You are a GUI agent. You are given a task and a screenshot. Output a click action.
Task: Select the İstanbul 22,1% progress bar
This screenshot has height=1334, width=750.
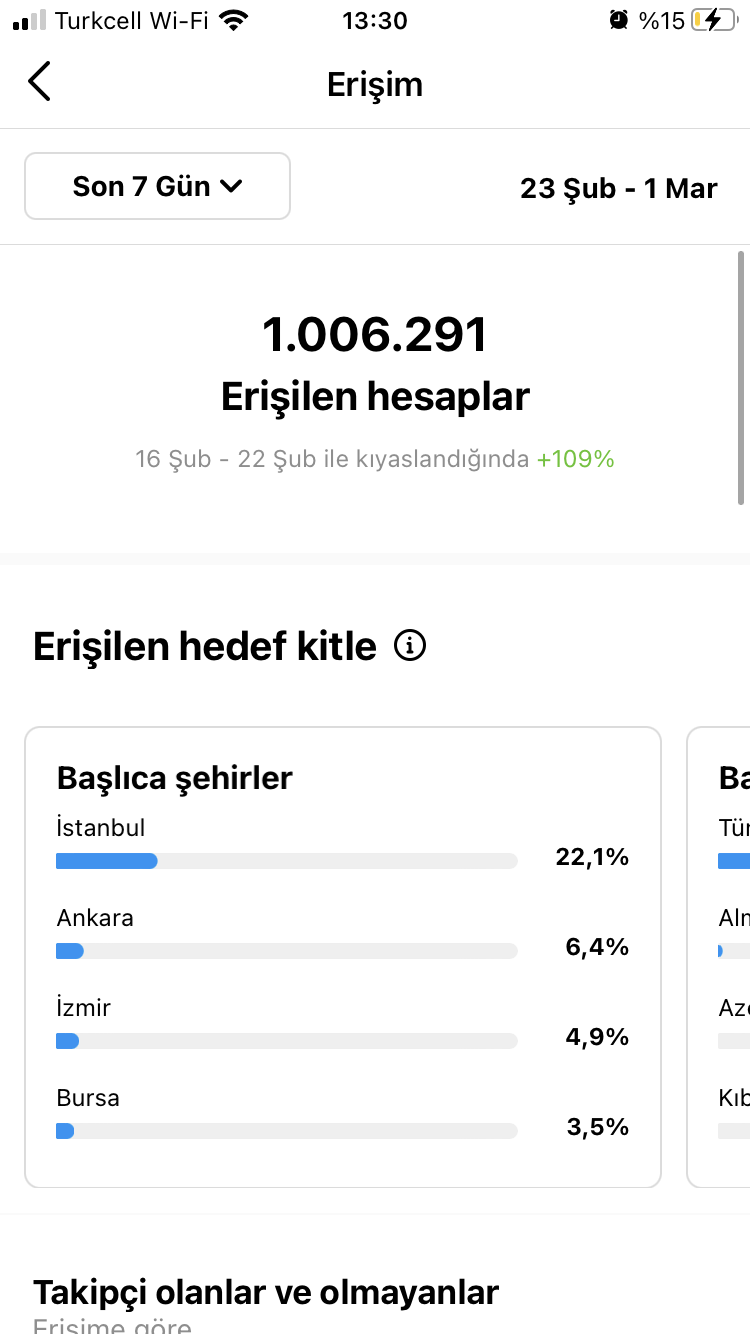287,861
